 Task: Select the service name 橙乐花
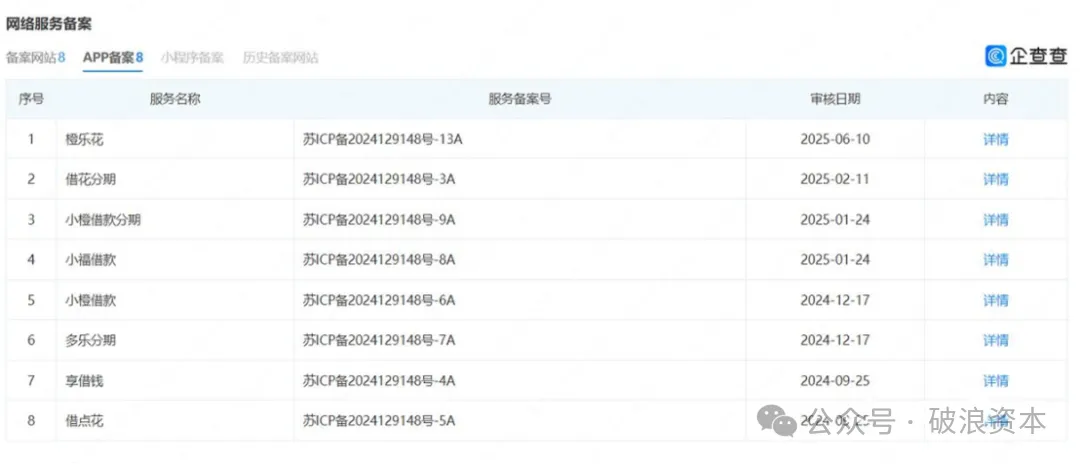point(84,140)
